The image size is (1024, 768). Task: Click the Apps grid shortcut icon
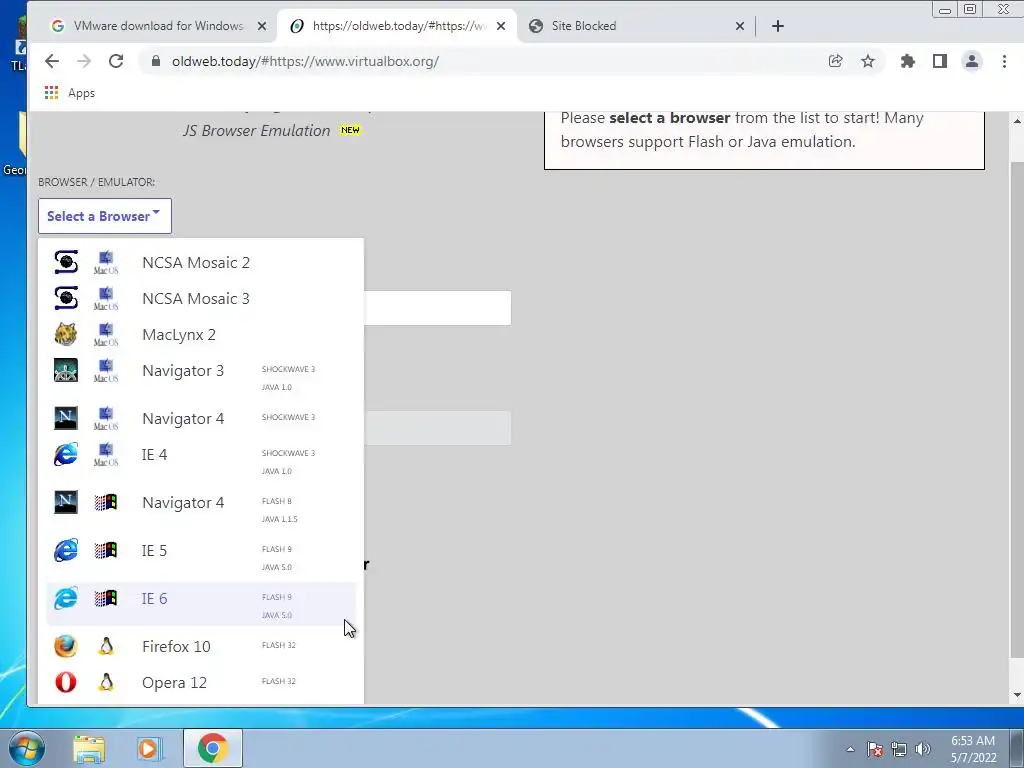[51, 93]
